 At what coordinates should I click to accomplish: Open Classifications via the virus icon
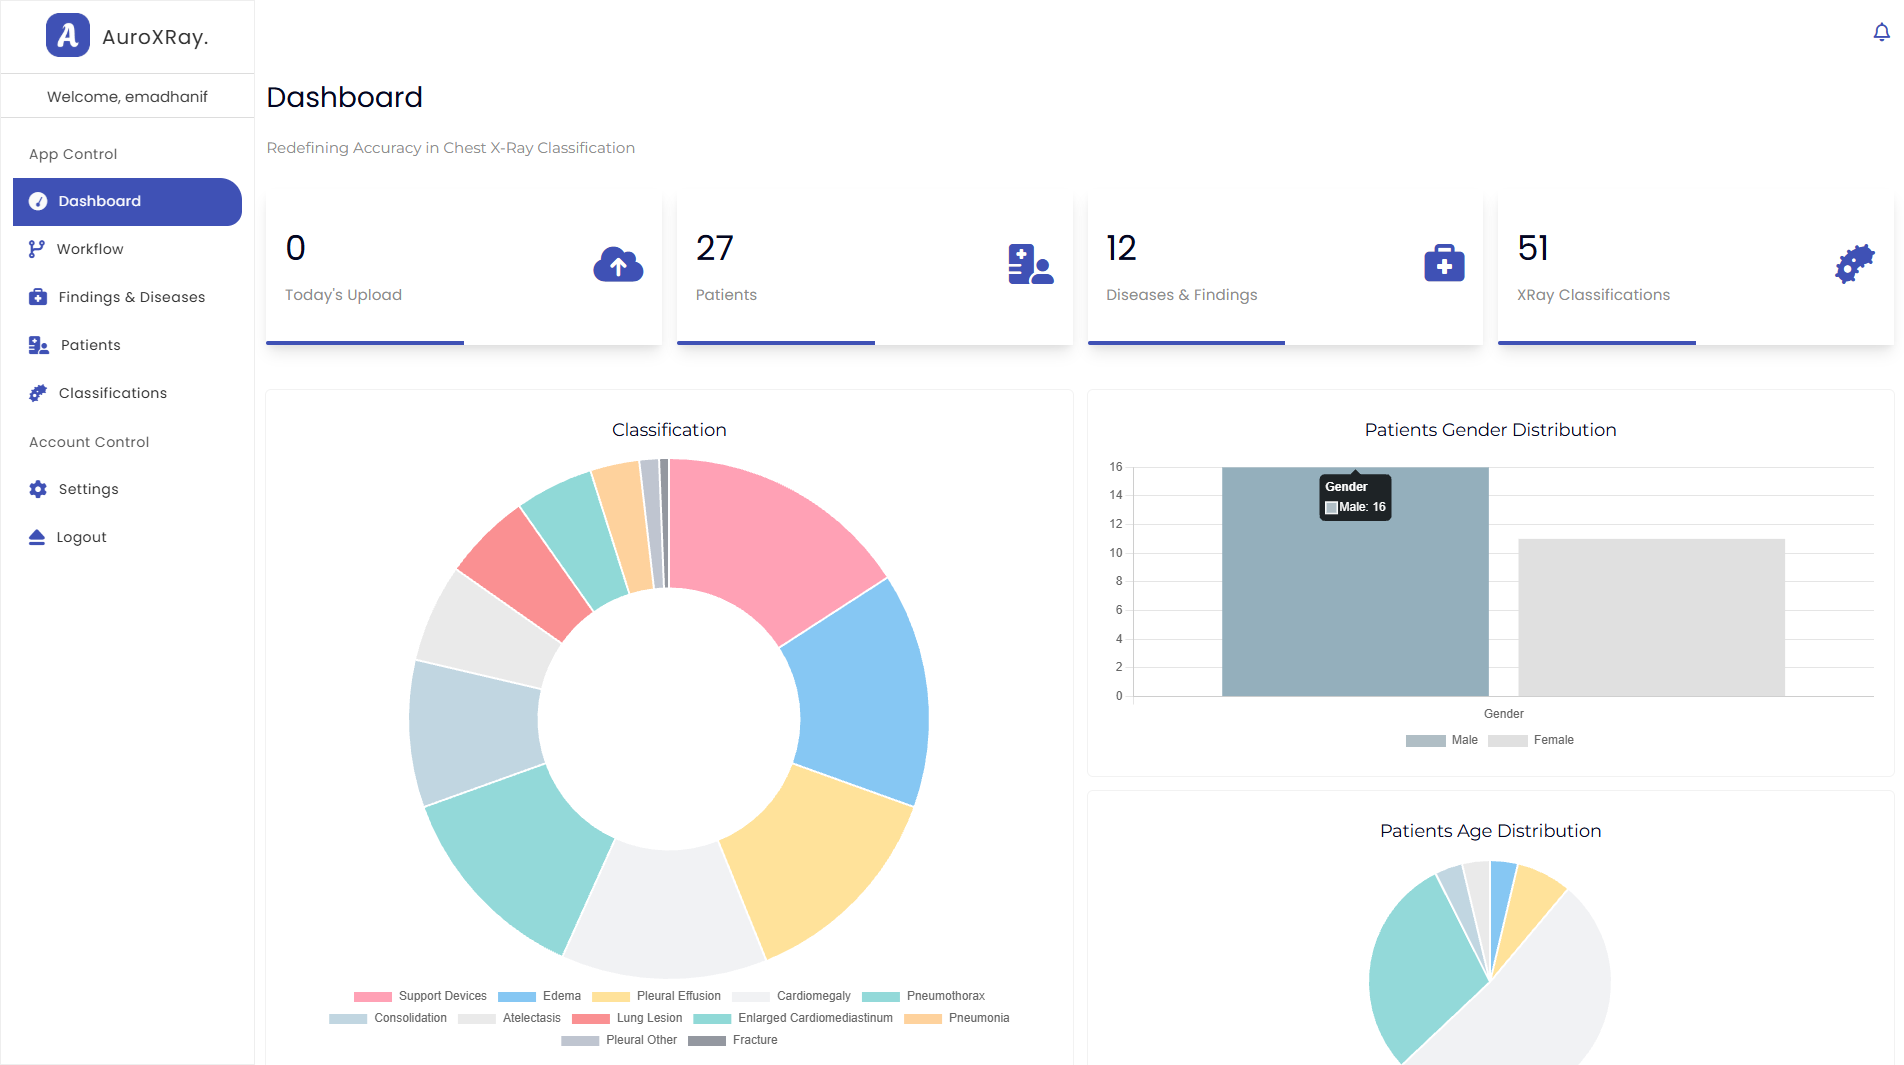(37, 392)
